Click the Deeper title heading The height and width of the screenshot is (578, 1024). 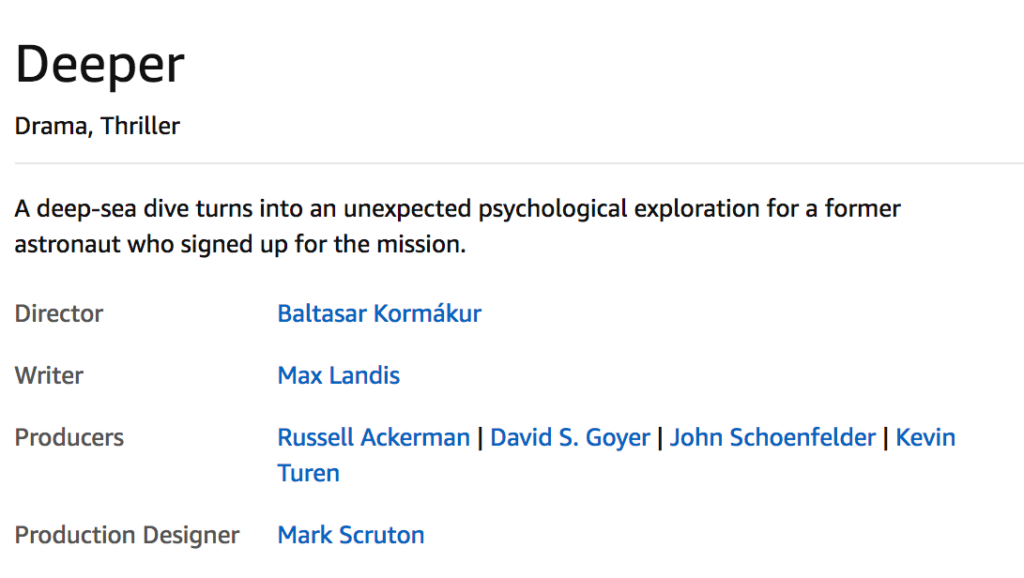click(100, 65)
